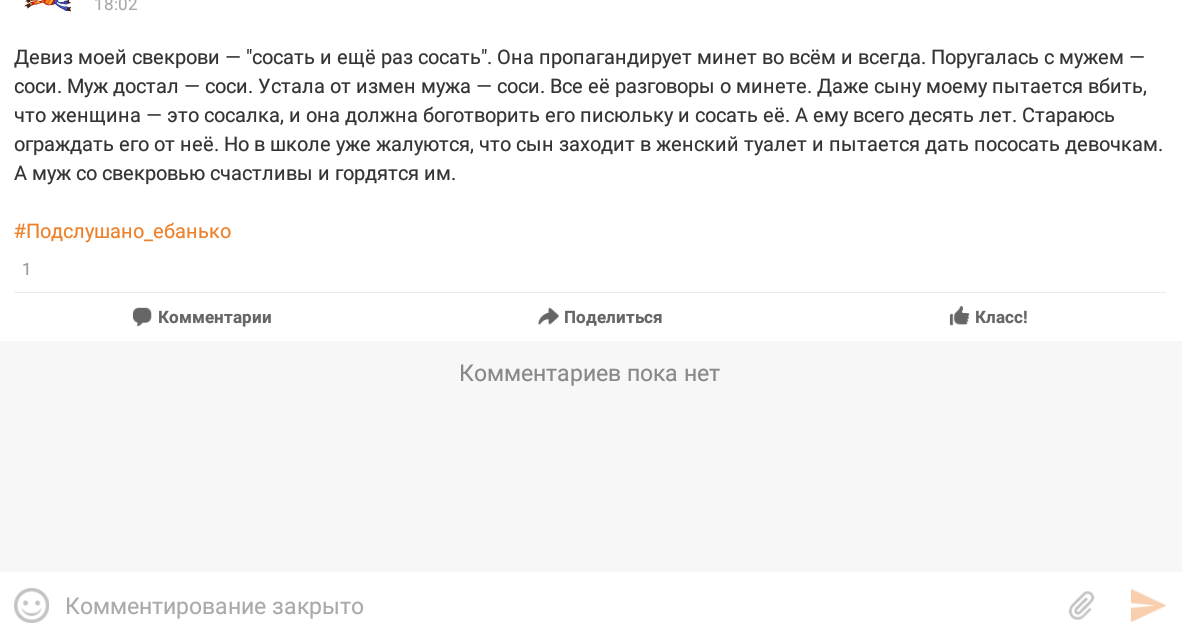Click the Комментариев пока нет message

point(589,374)
